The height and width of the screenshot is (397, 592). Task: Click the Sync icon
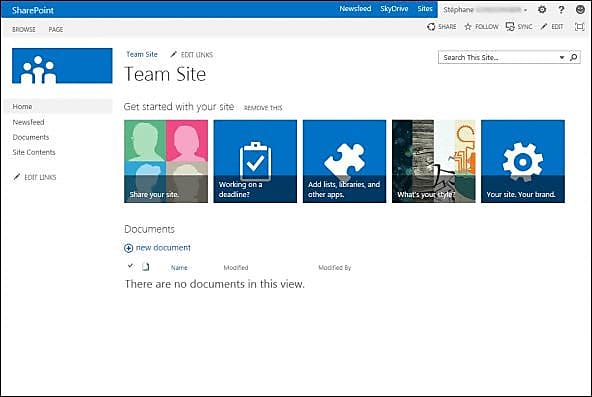pyautogui.click(x=510, y=27)
